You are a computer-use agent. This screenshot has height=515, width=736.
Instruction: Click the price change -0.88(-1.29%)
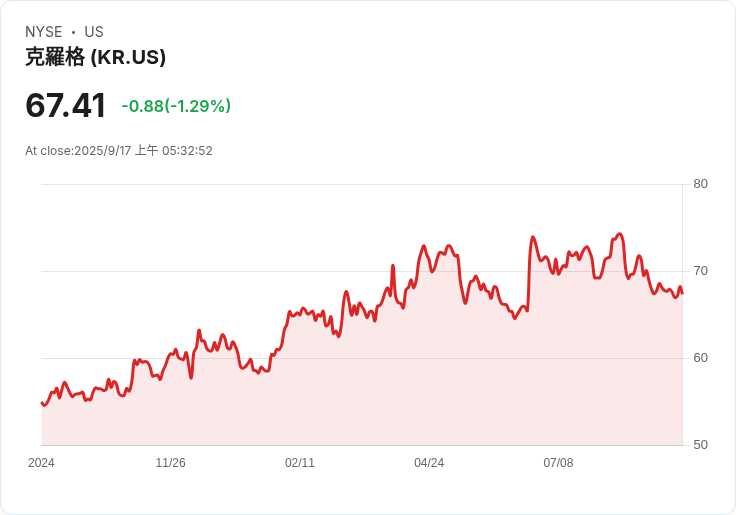(176, 106)
